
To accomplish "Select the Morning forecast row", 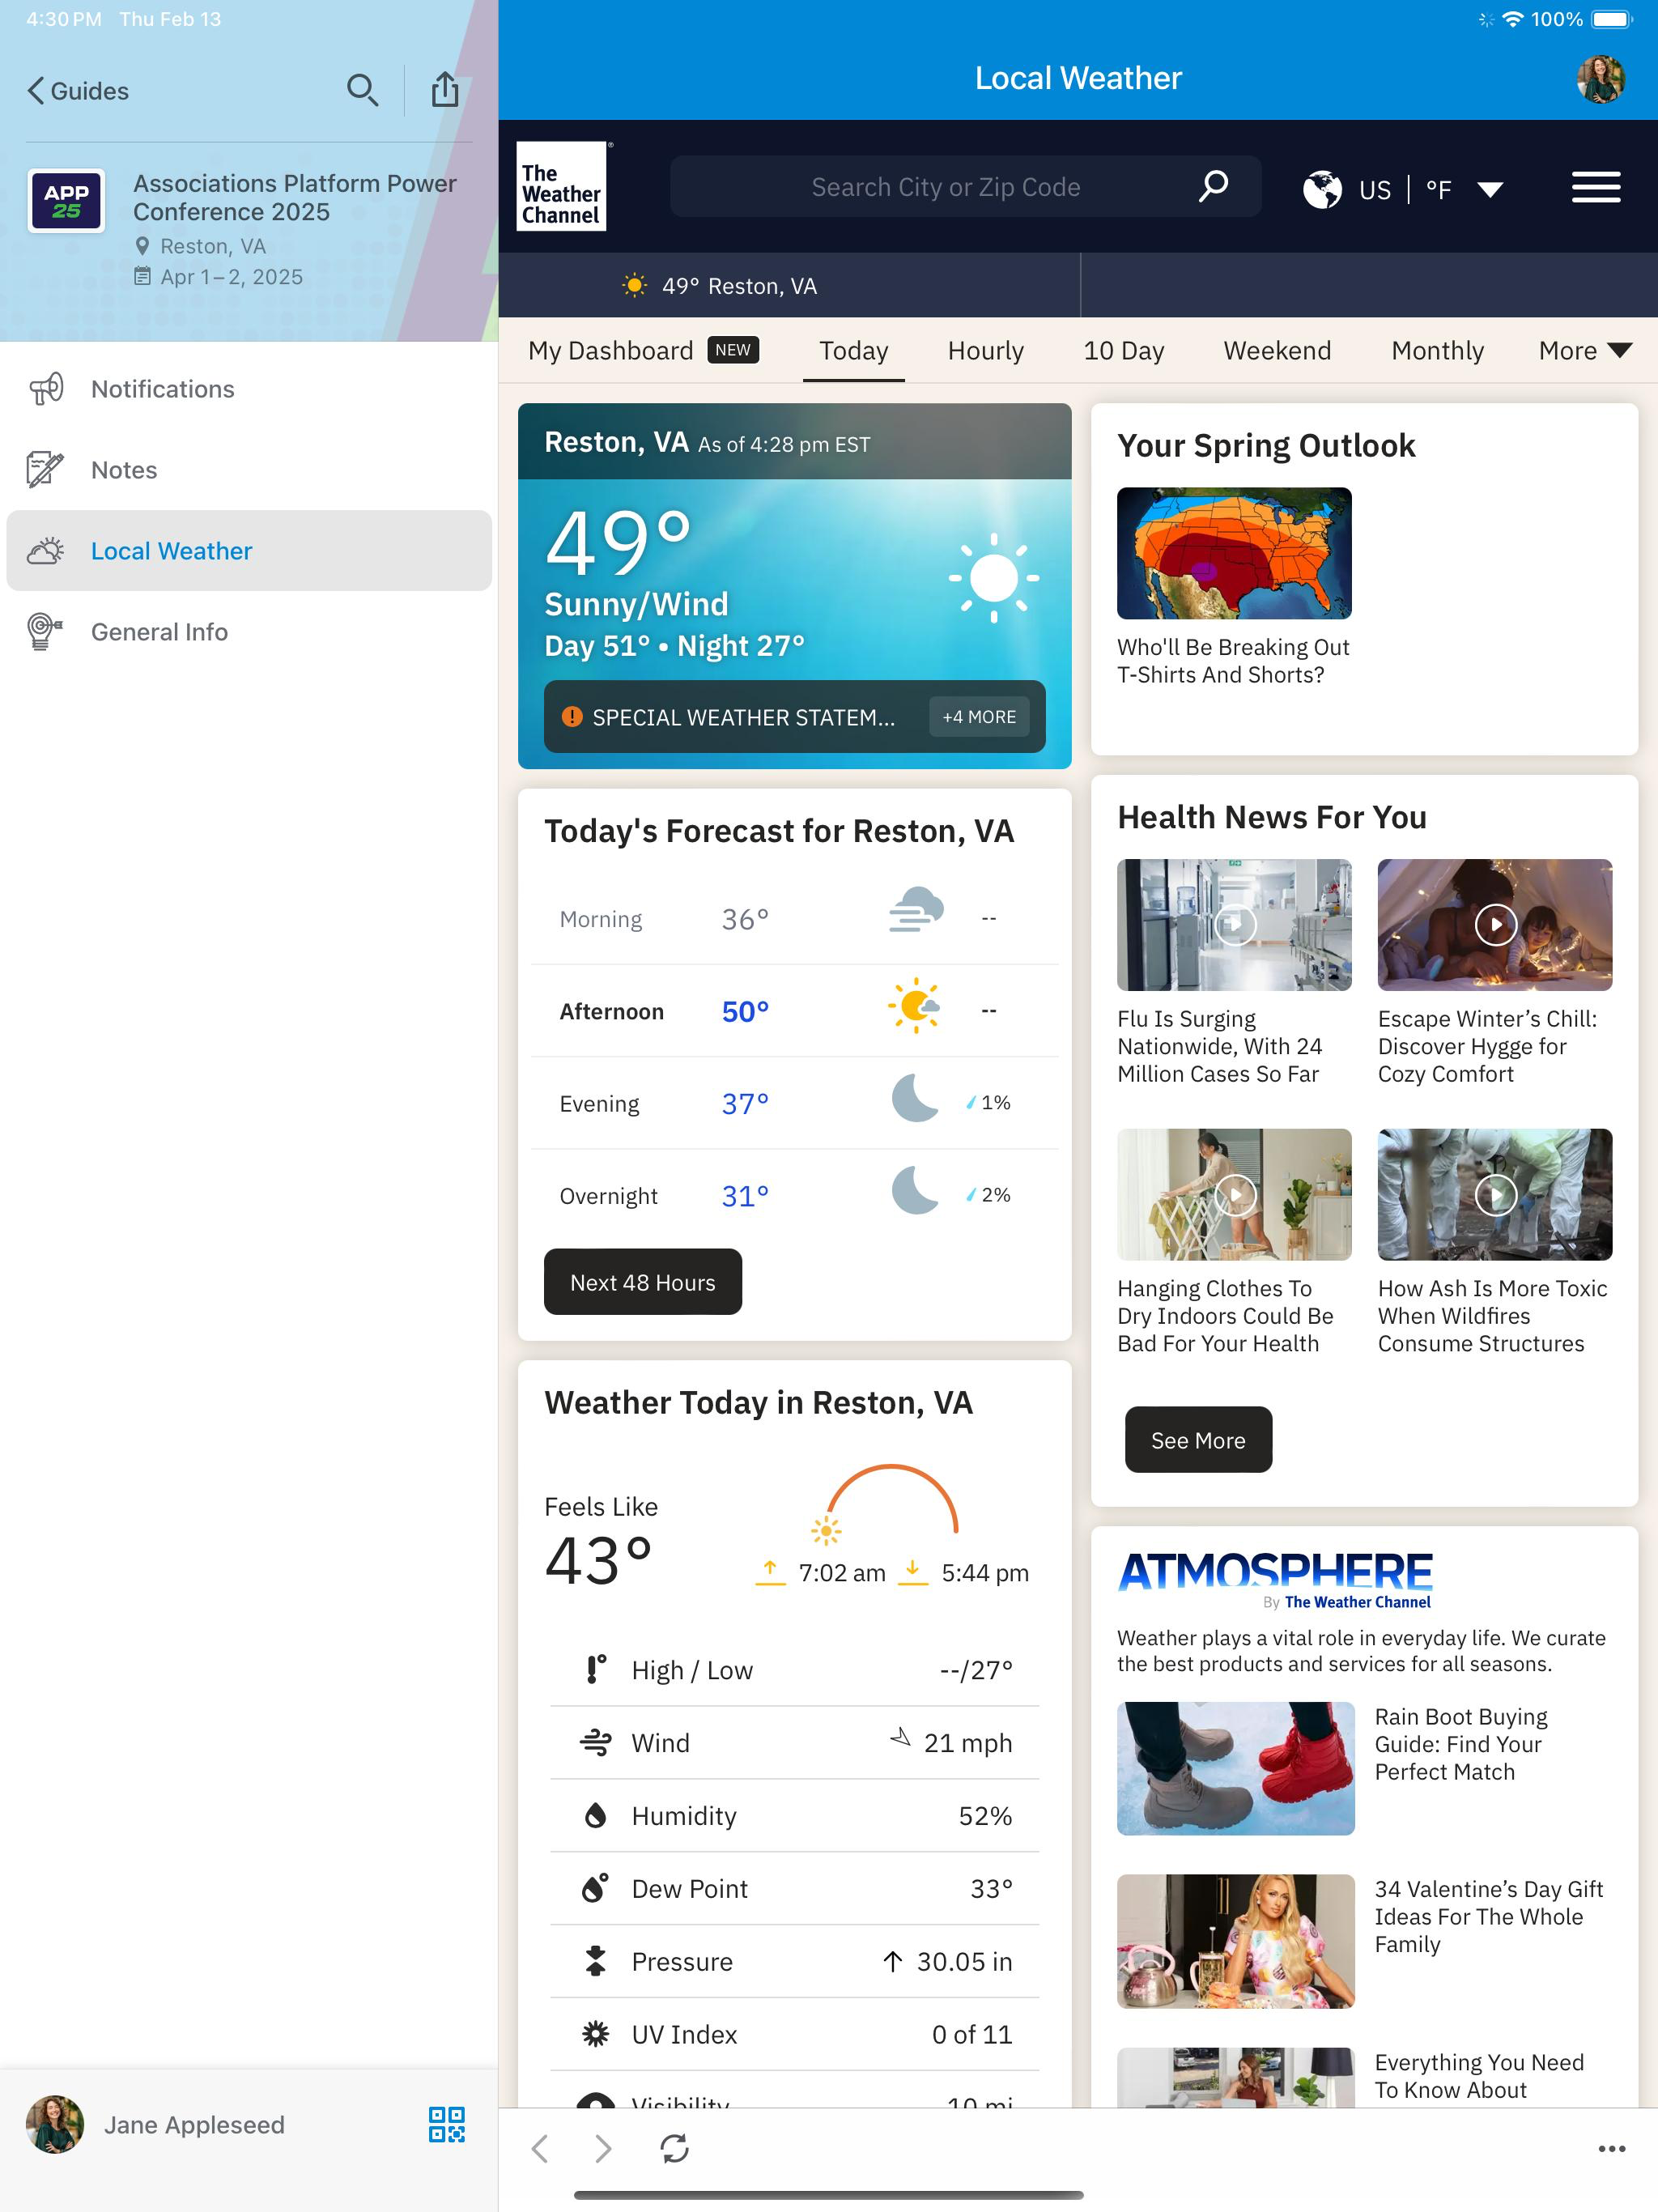I will coord(795,919).
